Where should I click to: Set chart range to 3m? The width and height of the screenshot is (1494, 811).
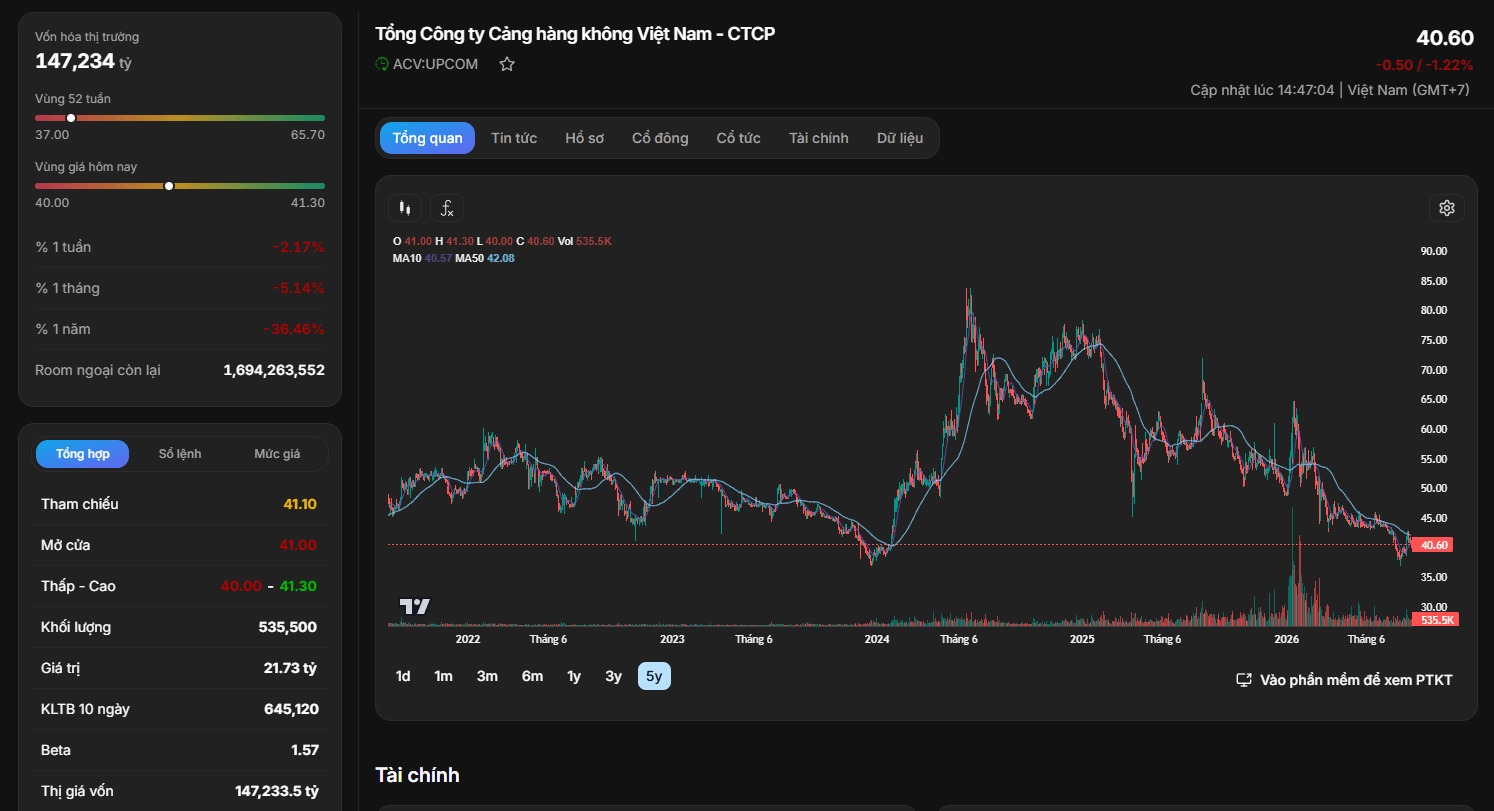tap(487, 677)
